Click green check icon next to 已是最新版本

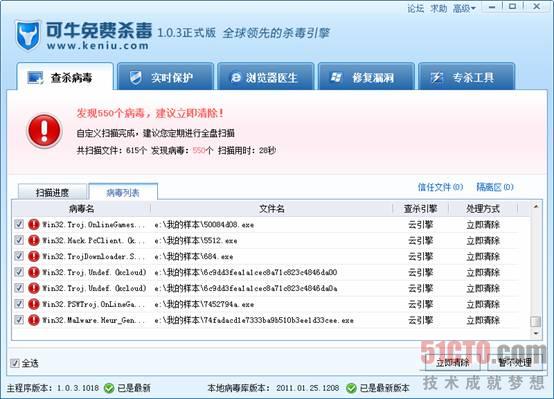tap(351, 388)
